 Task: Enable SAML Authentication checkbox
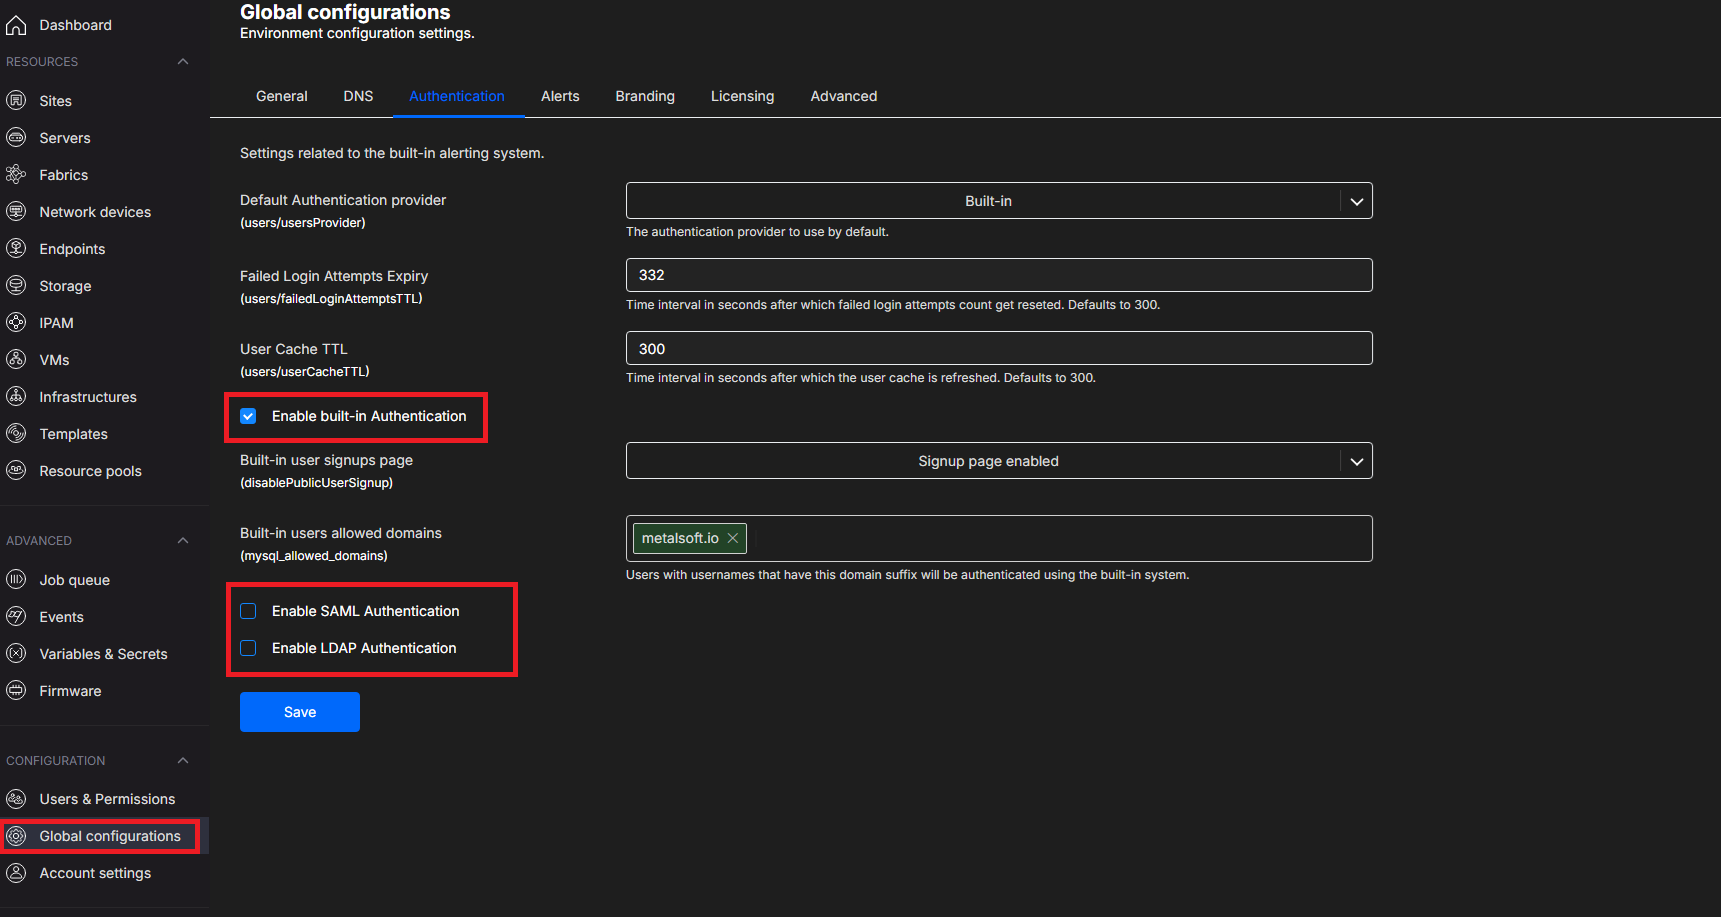pyautogui.click(x=248, y=611)
